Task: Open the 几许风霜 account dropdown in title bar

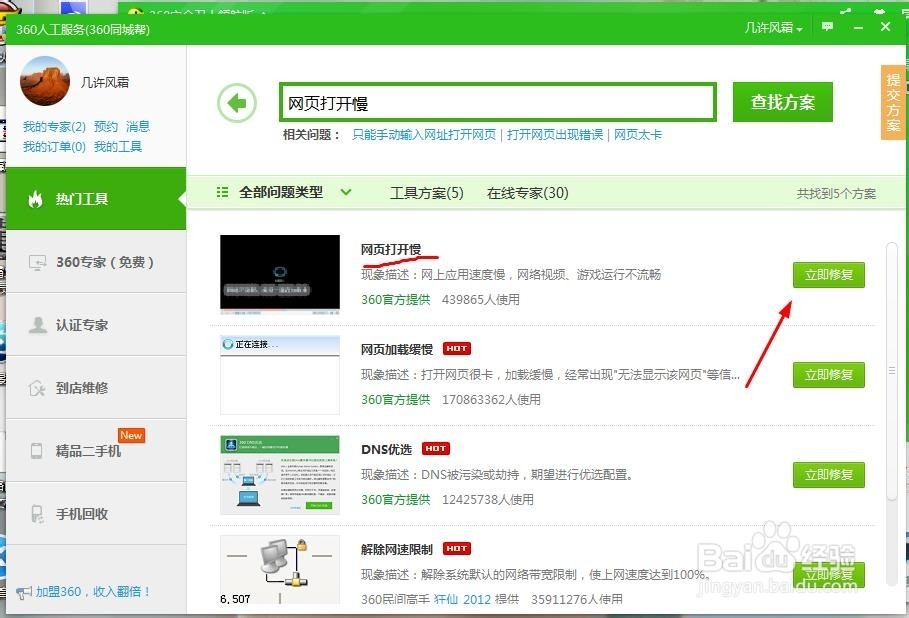Action: point(773,27)
